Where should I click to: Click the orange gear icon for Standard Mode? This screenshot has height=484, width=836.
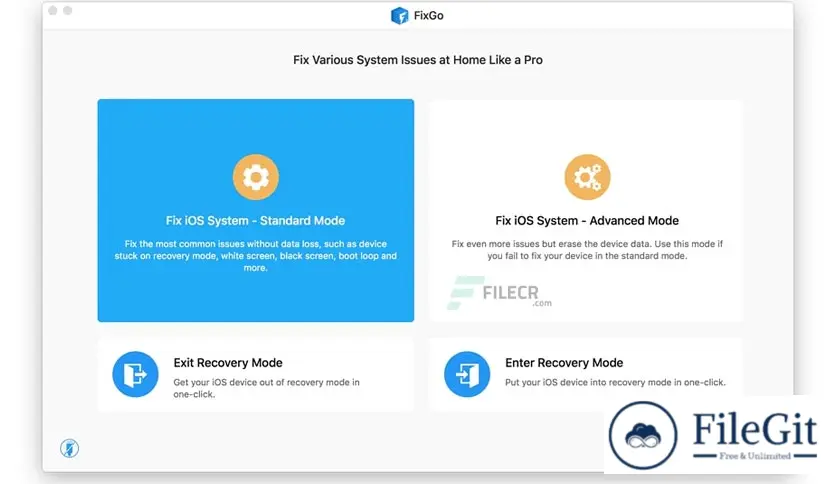pos(255,177)
